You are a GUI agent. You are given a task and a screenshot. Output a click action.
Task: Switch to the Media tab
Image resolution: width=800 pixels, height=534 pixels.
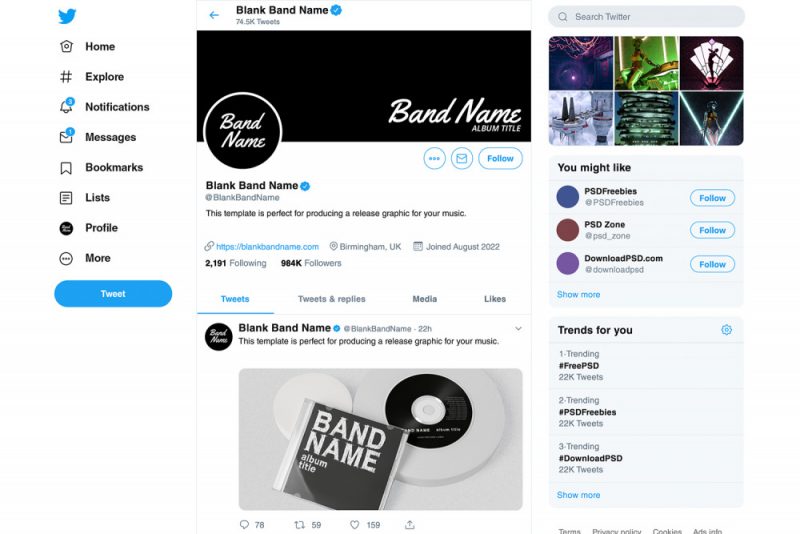[x=424, y=299]
